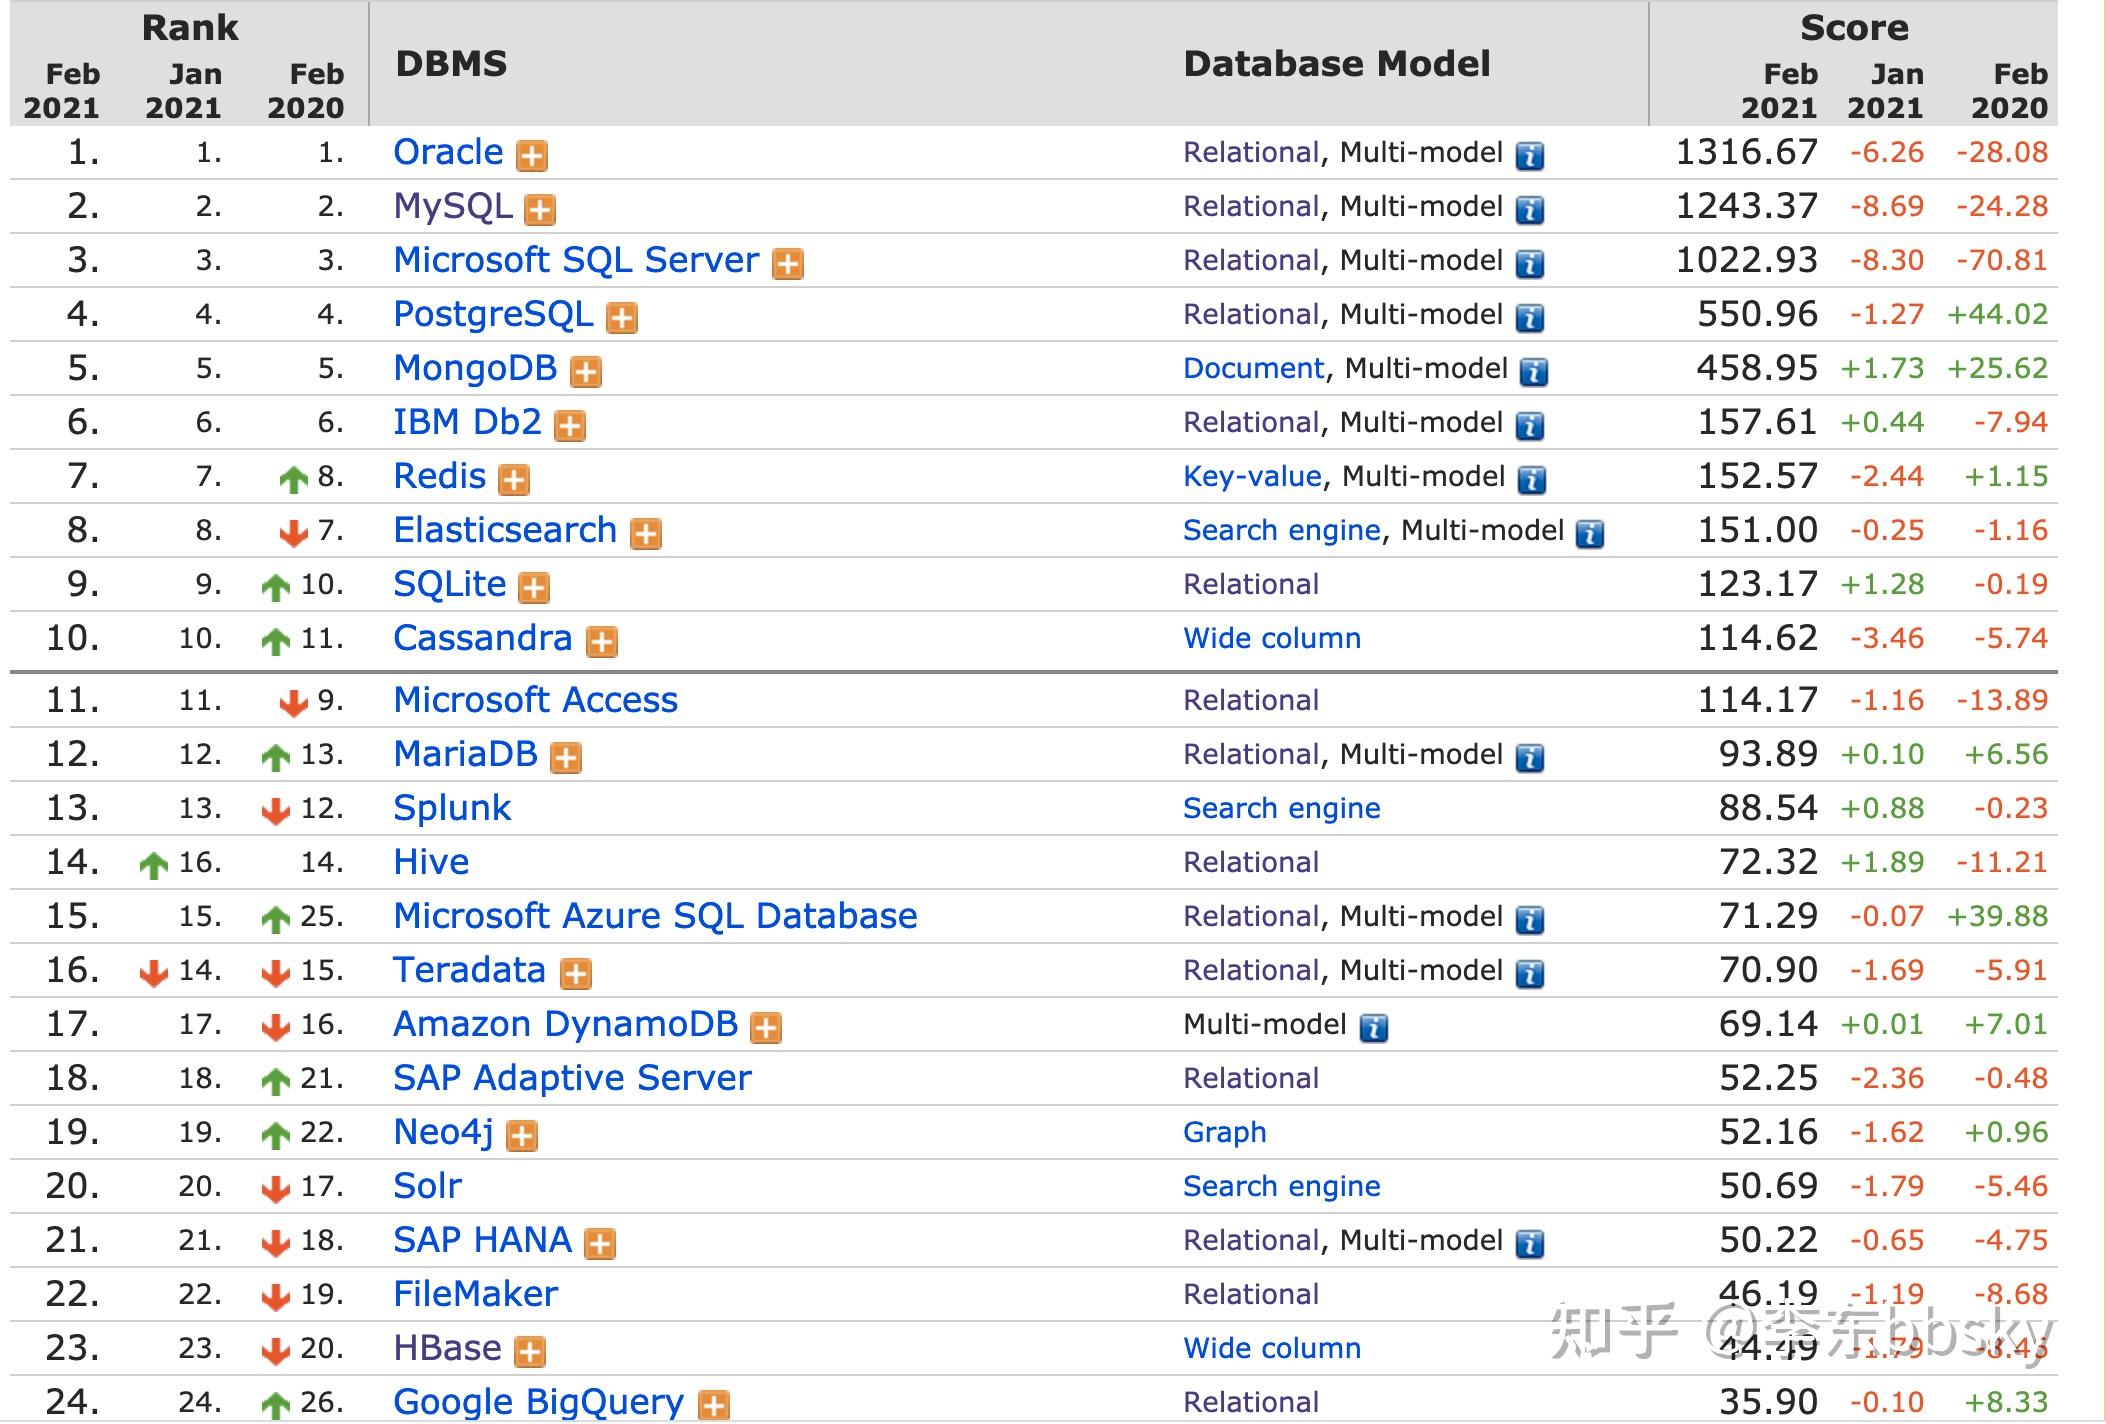The width and height of the screenshot is (2106, 1424).
Task: Click the info icon in the Redis row
Action: pos(1532,480)
